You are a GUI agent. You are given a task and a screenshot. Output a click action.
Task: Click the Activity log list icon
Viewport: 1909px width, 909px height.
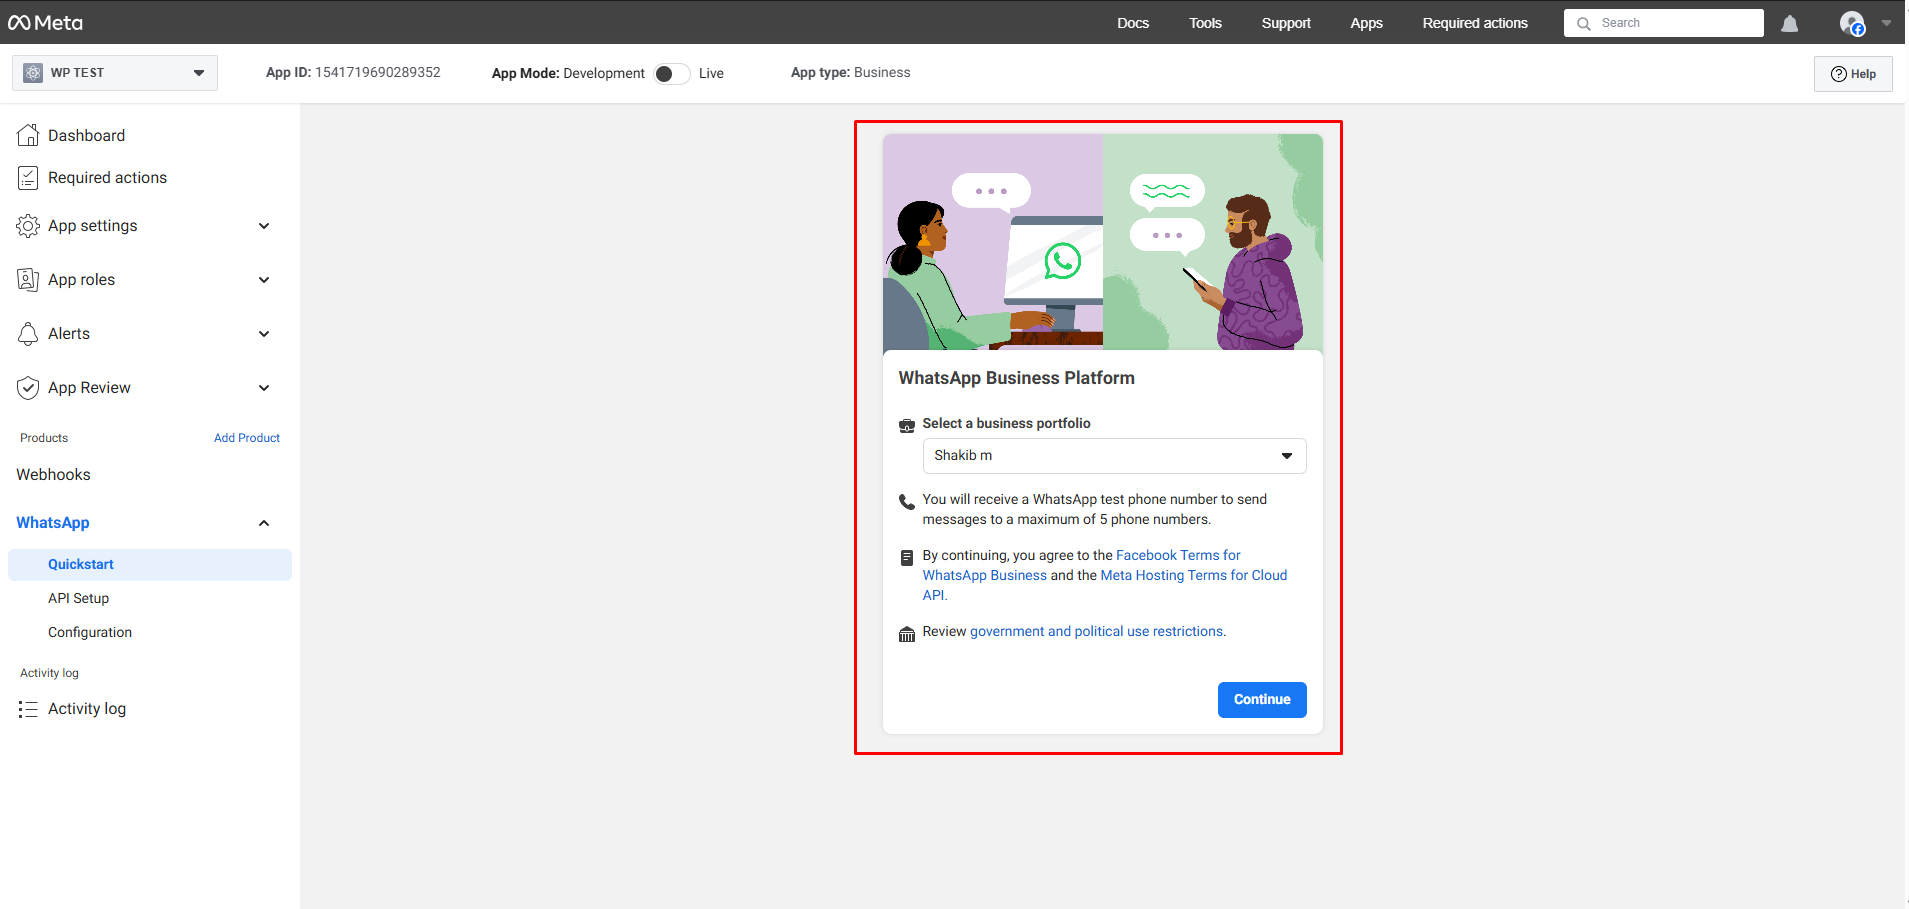point(29,708)
